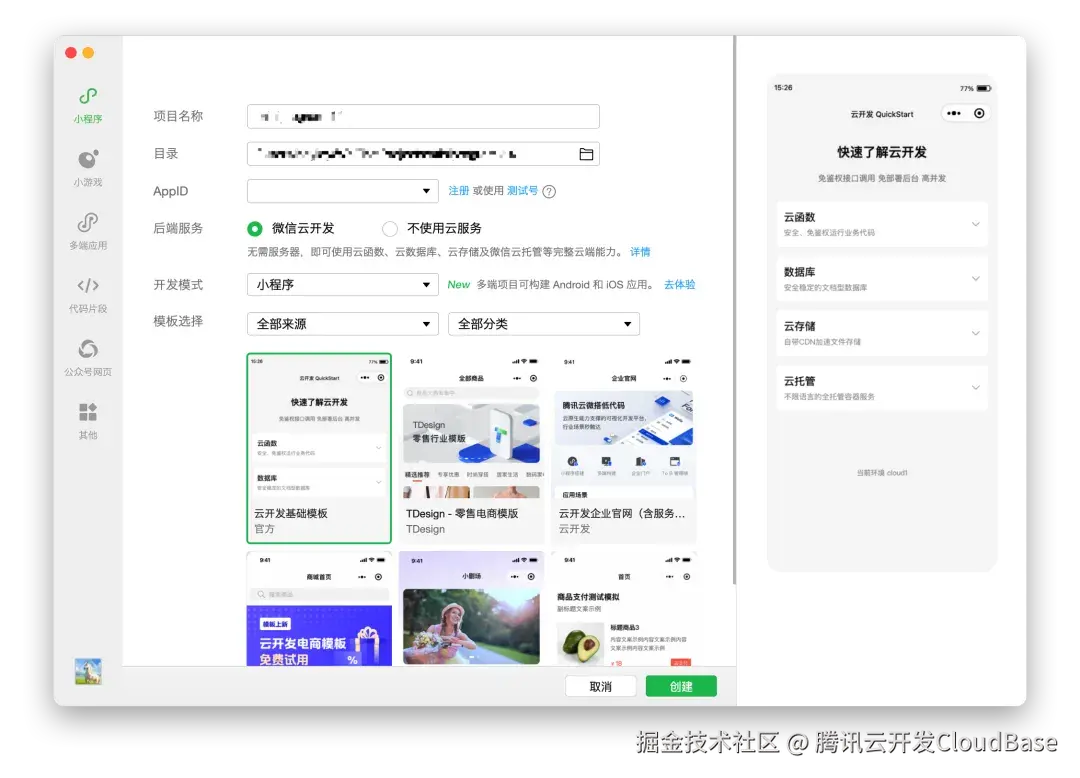Click the 注册 link
This screenshot has width=1080, height=778.
click(x=462, y=190)
